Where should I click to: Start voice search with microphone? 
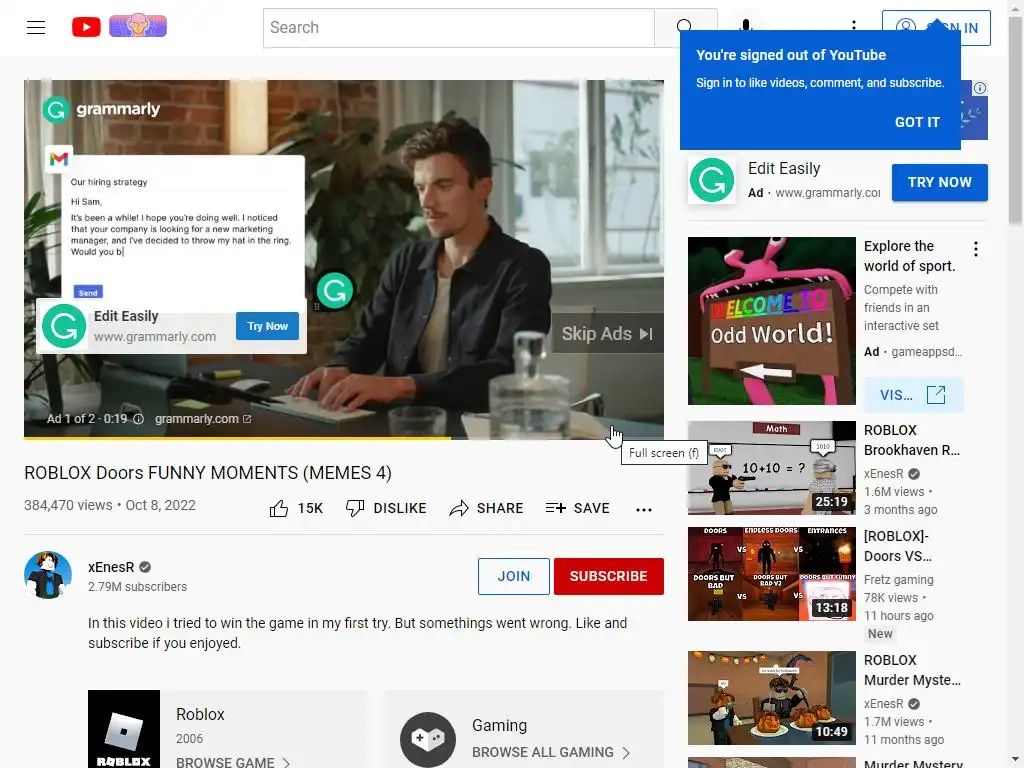tap(746, 25)
